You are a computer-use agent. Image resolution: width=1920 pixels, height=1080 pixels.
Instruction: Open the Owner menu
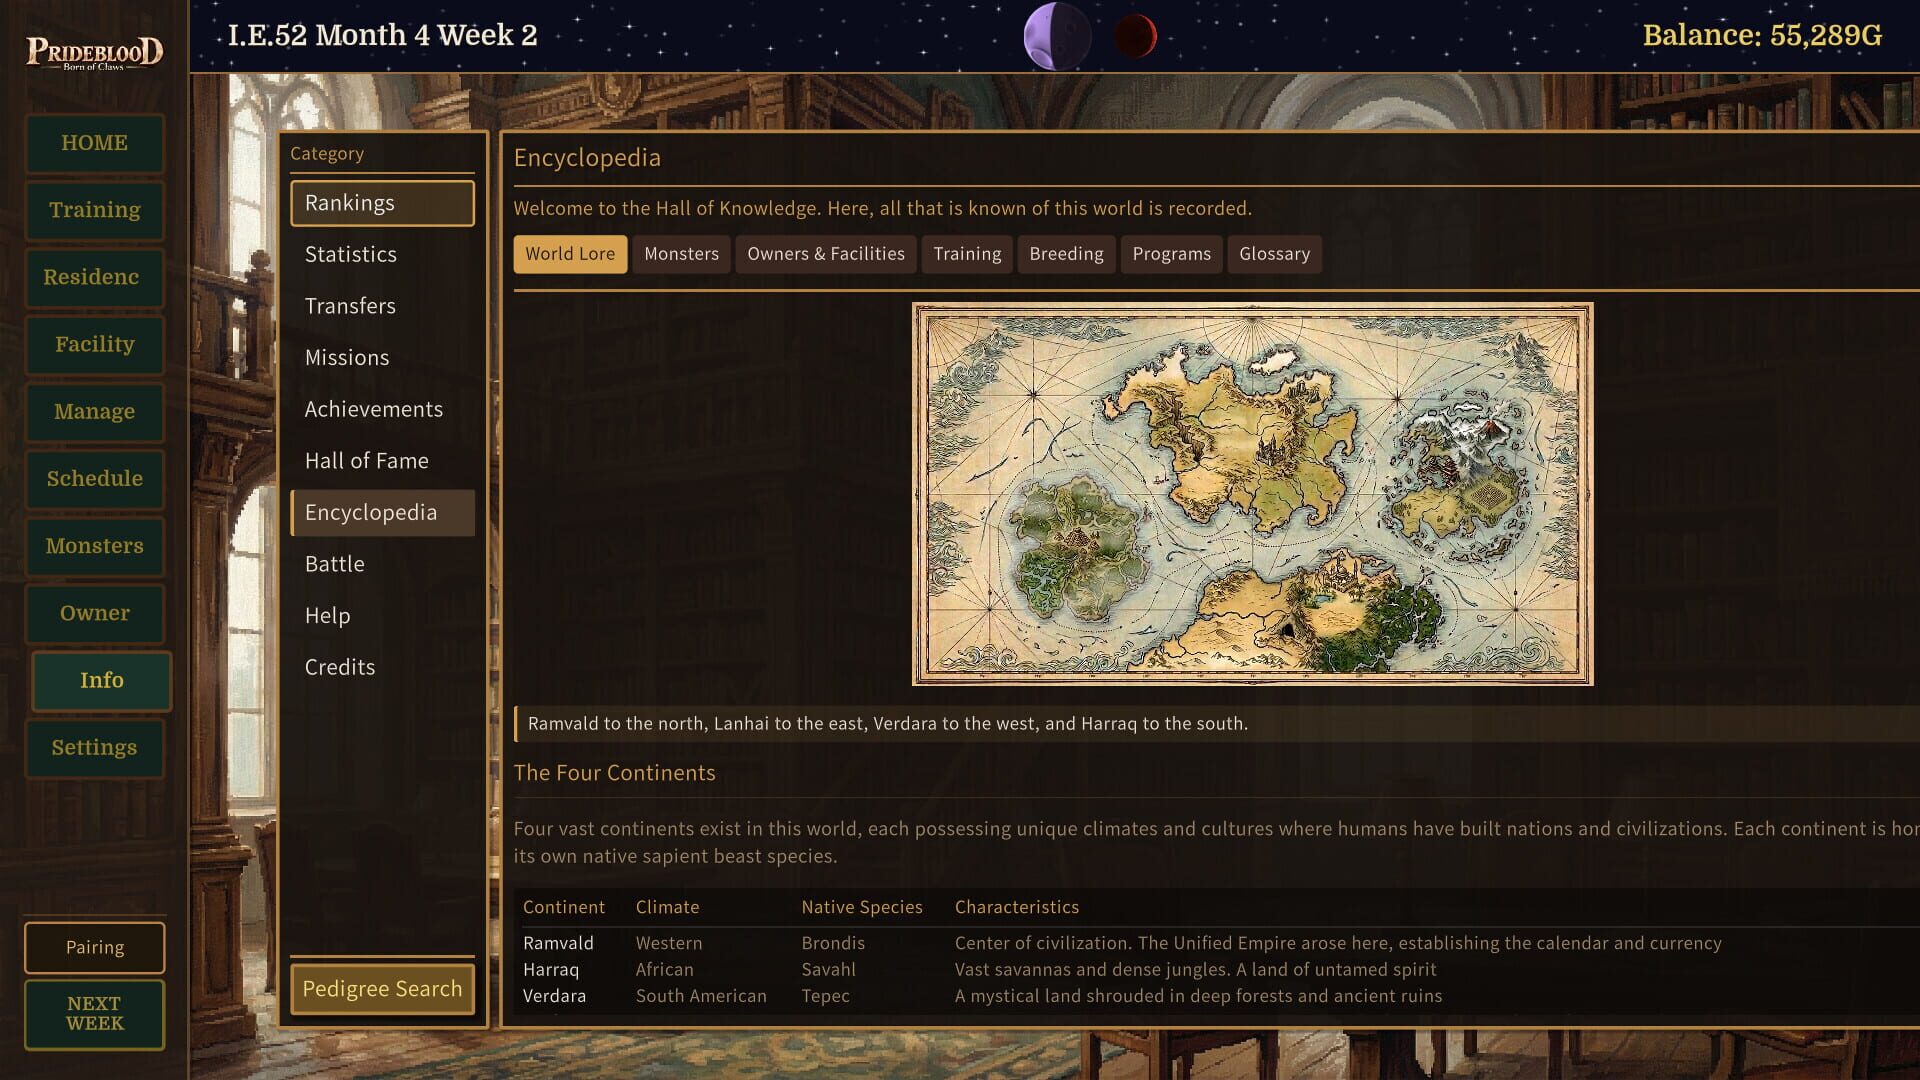coord(94,613)
